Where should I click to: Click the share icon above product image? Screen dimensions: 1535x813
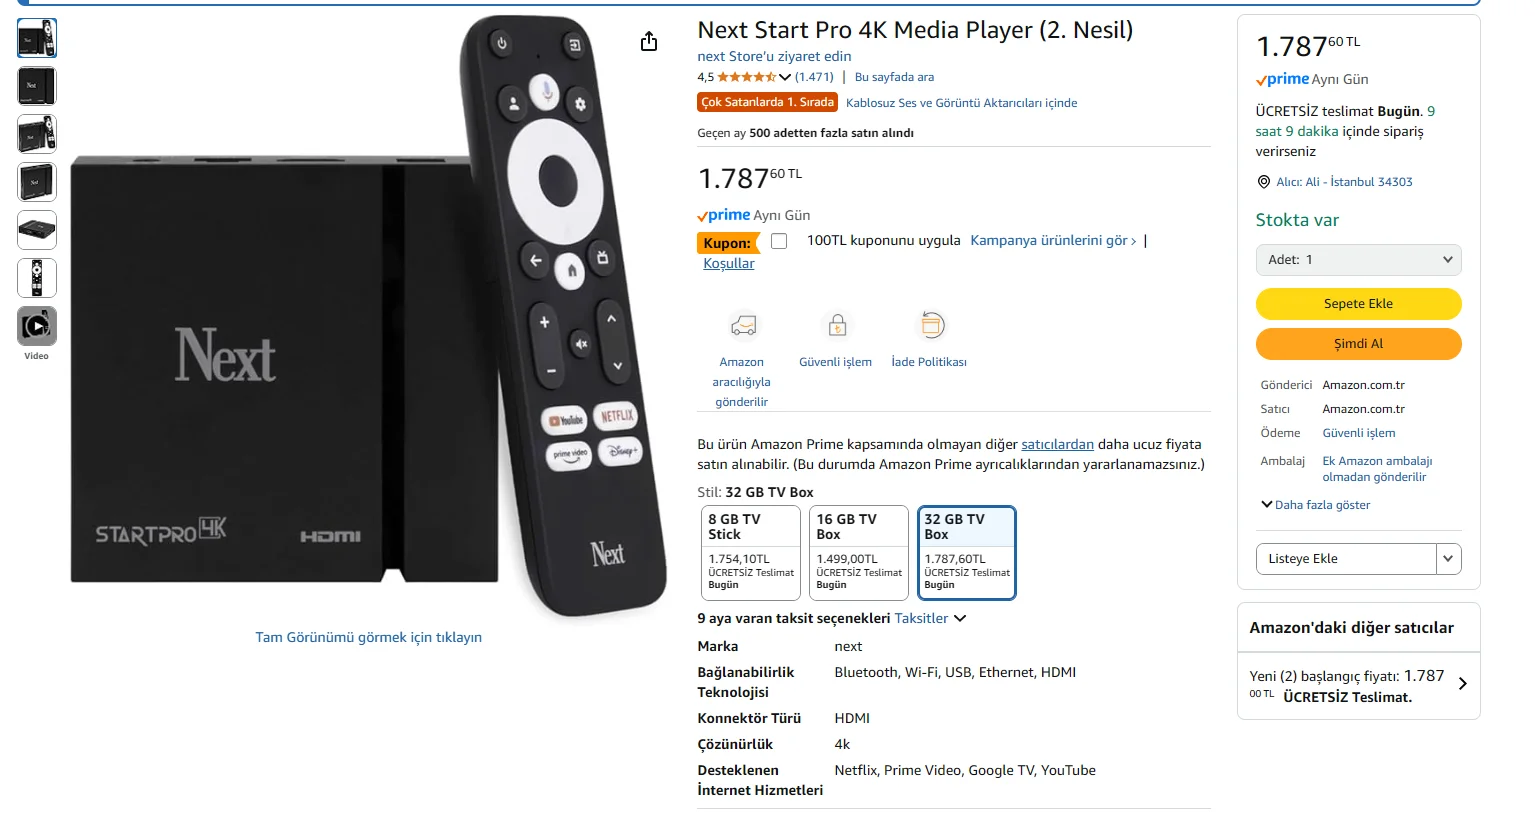click(x=649, y=41)
